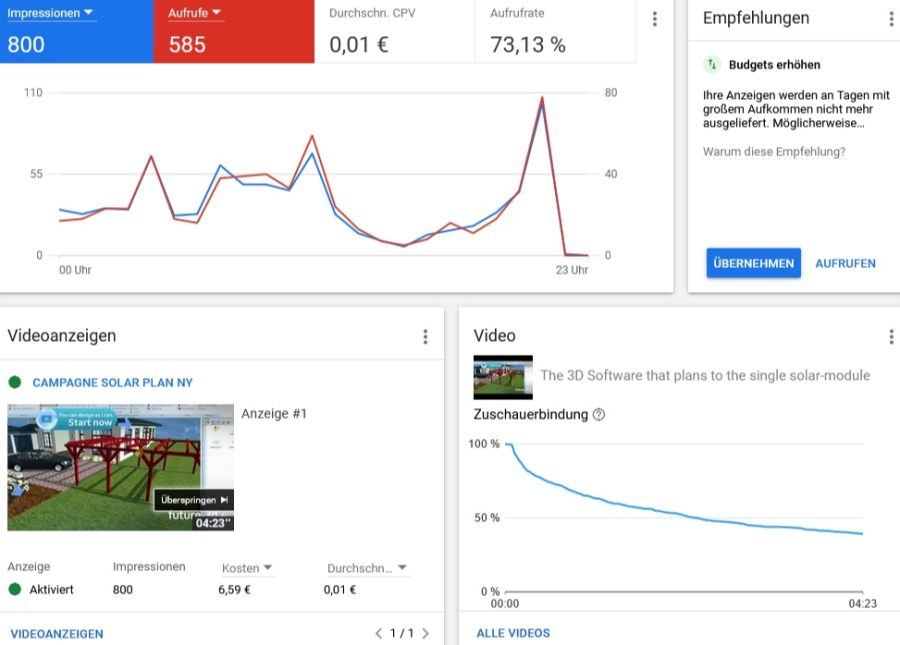The width and height of the screenshot is (900, 645).
Task: Click the AUFRUFEN link
Action: pos(845,264)
